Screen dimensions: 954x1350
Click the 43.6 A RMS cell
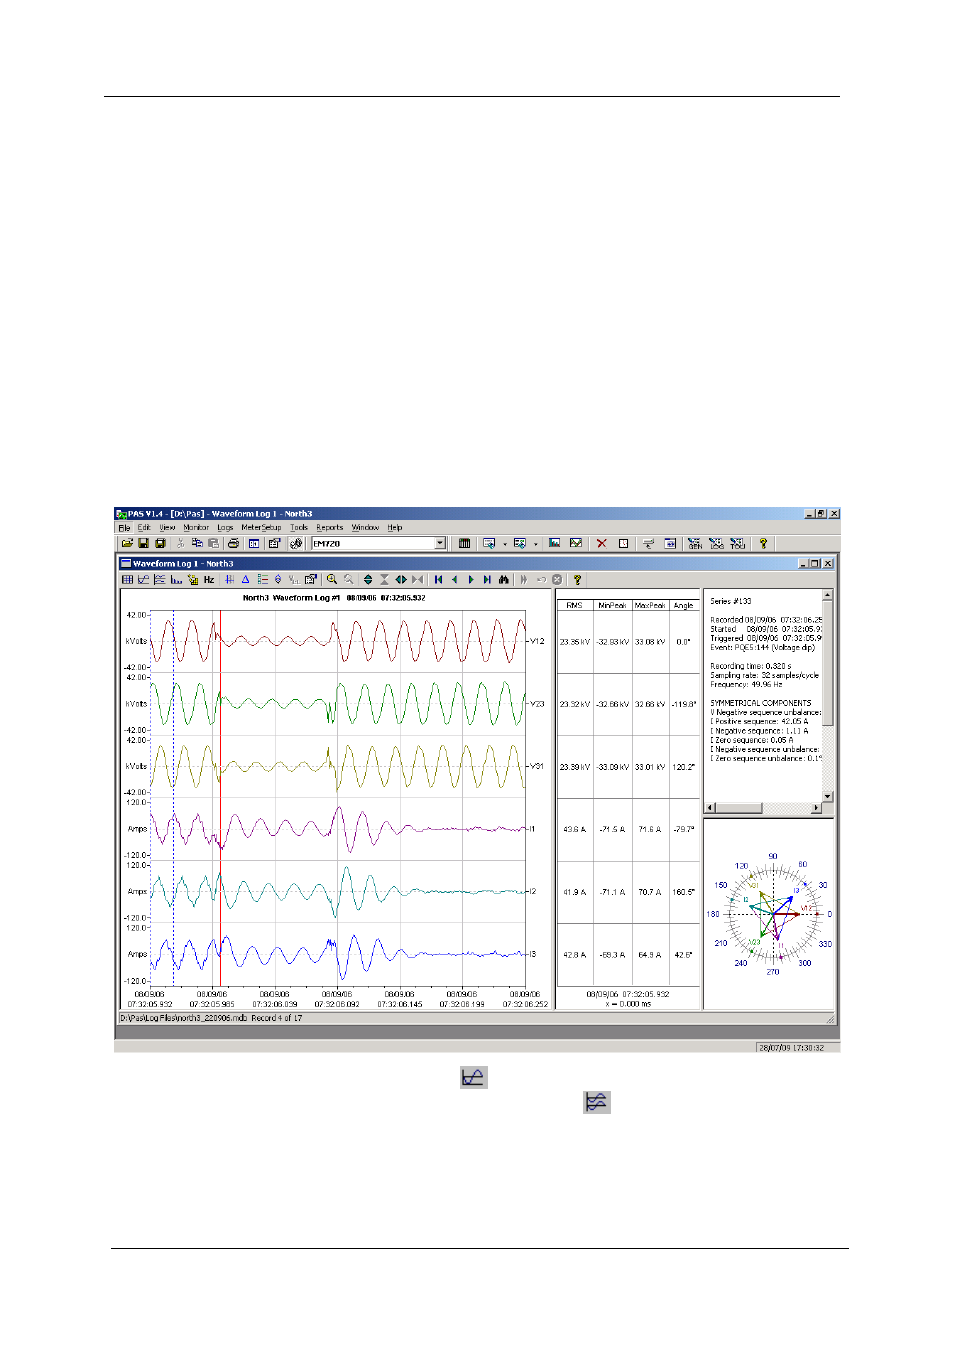574,830
